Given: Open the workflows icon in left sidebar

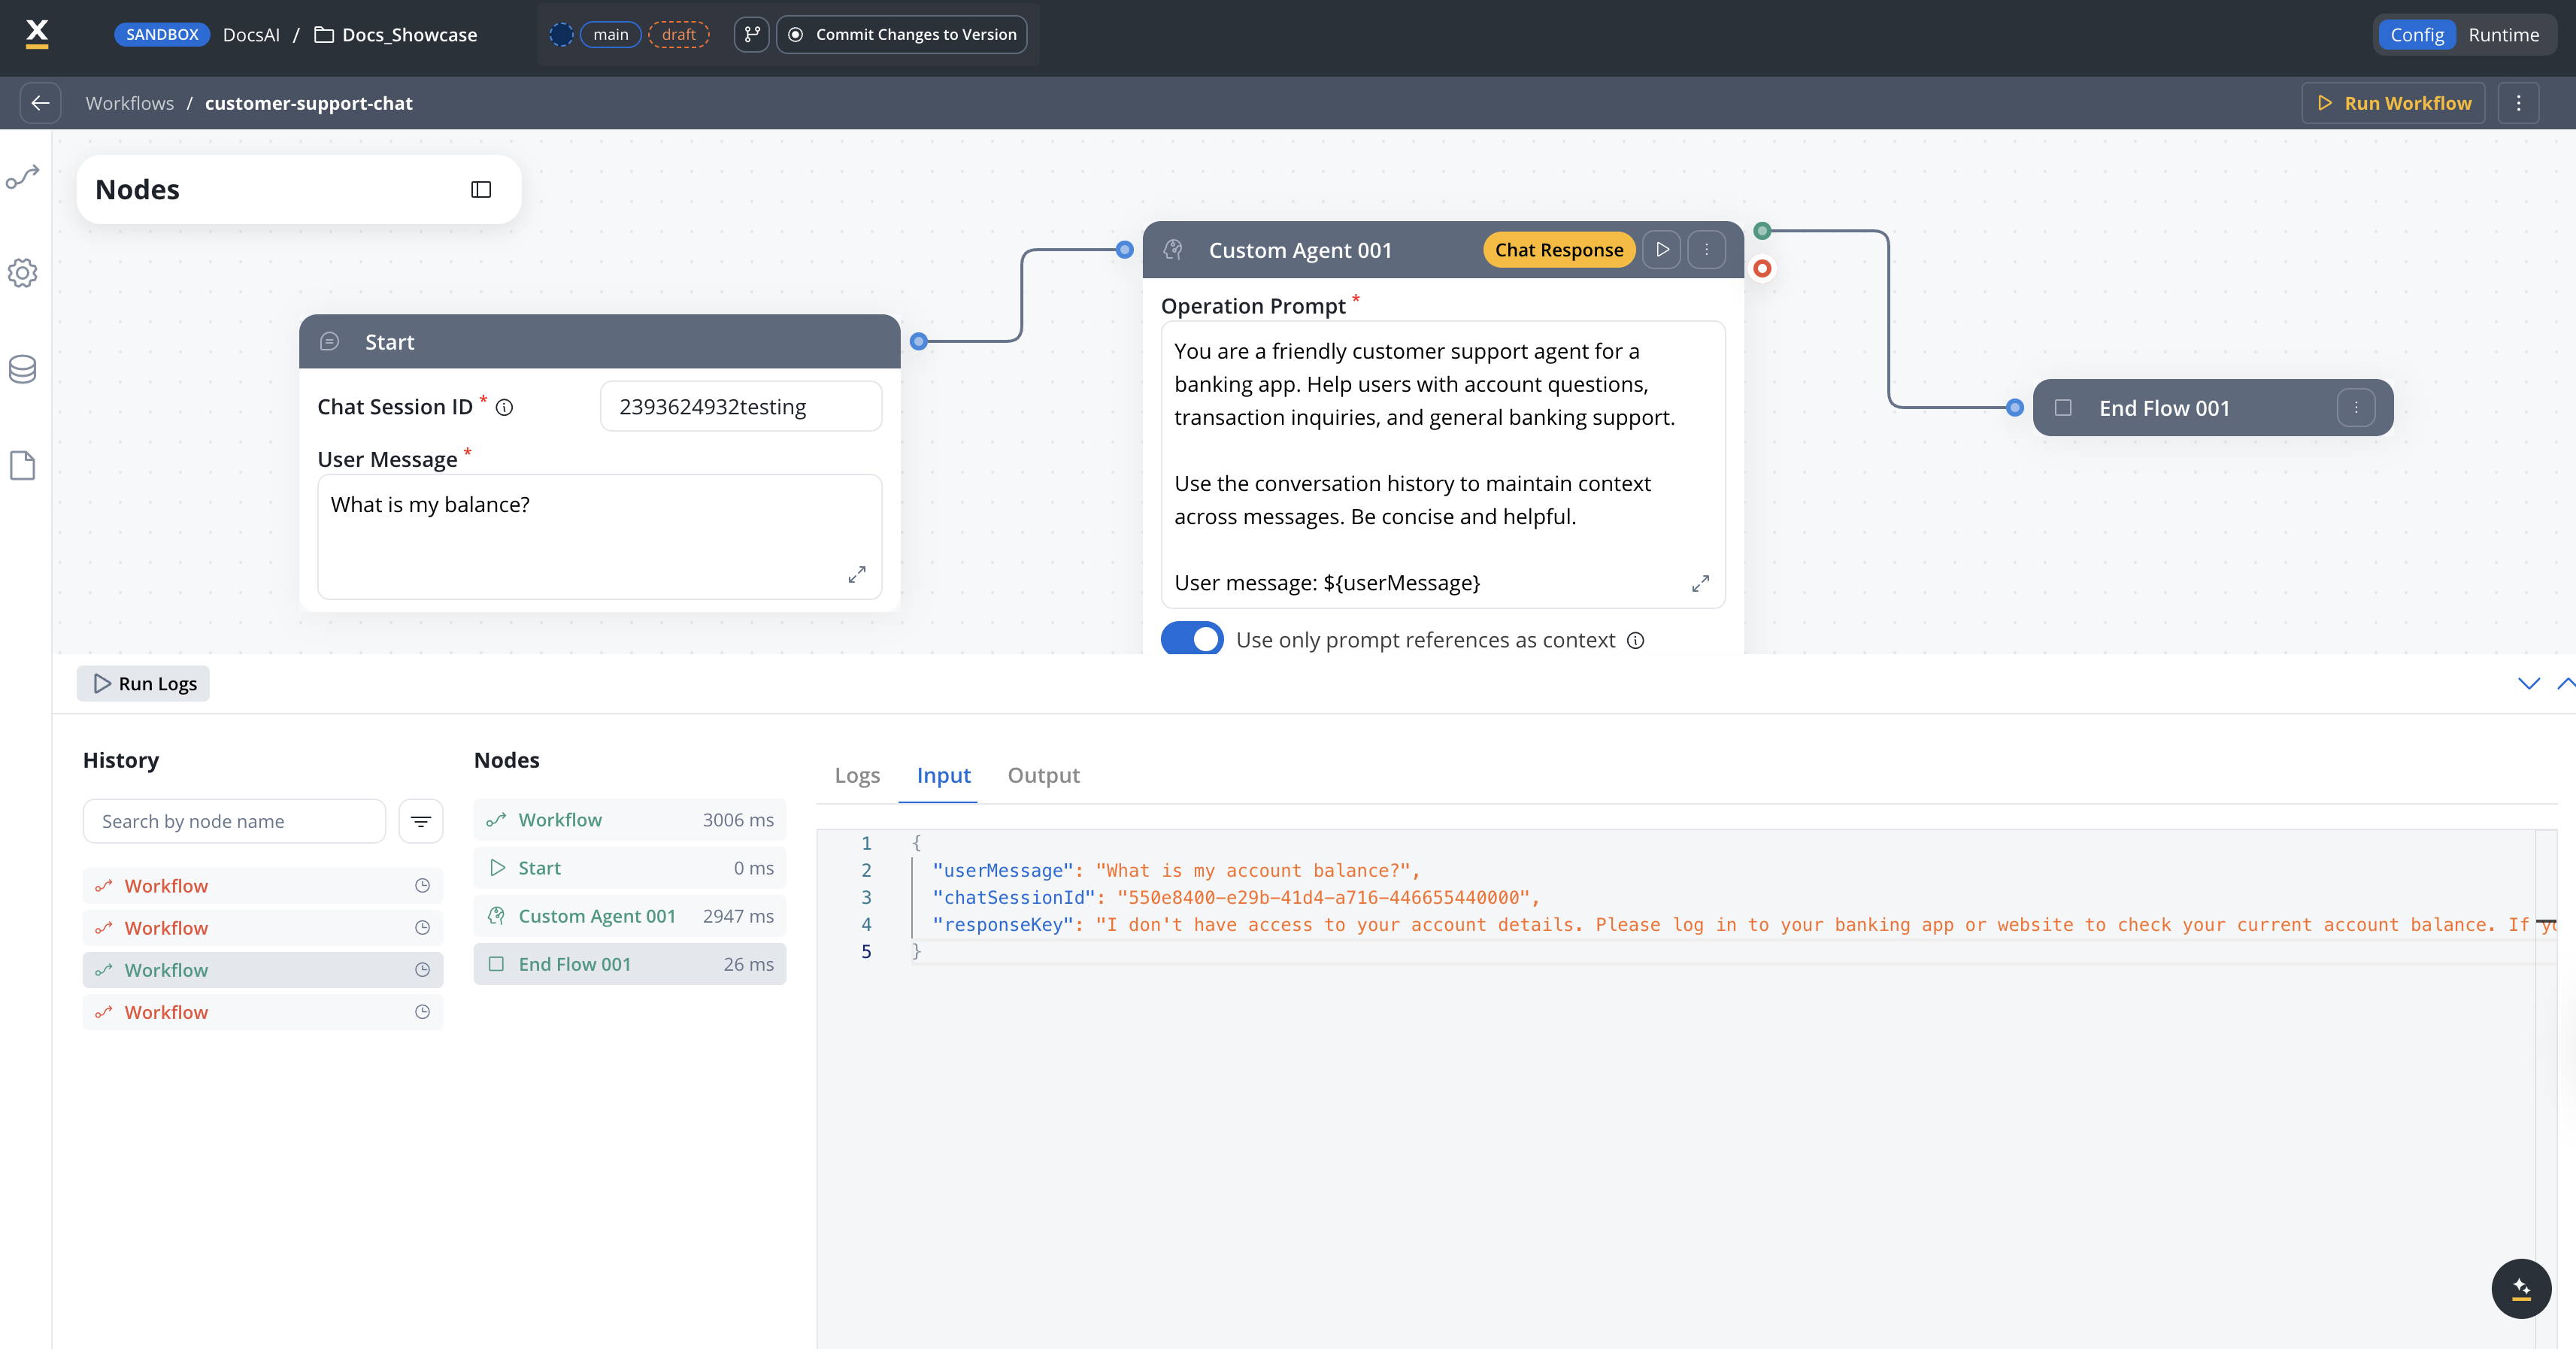Looking at the screenshot, I should point(22,177).
